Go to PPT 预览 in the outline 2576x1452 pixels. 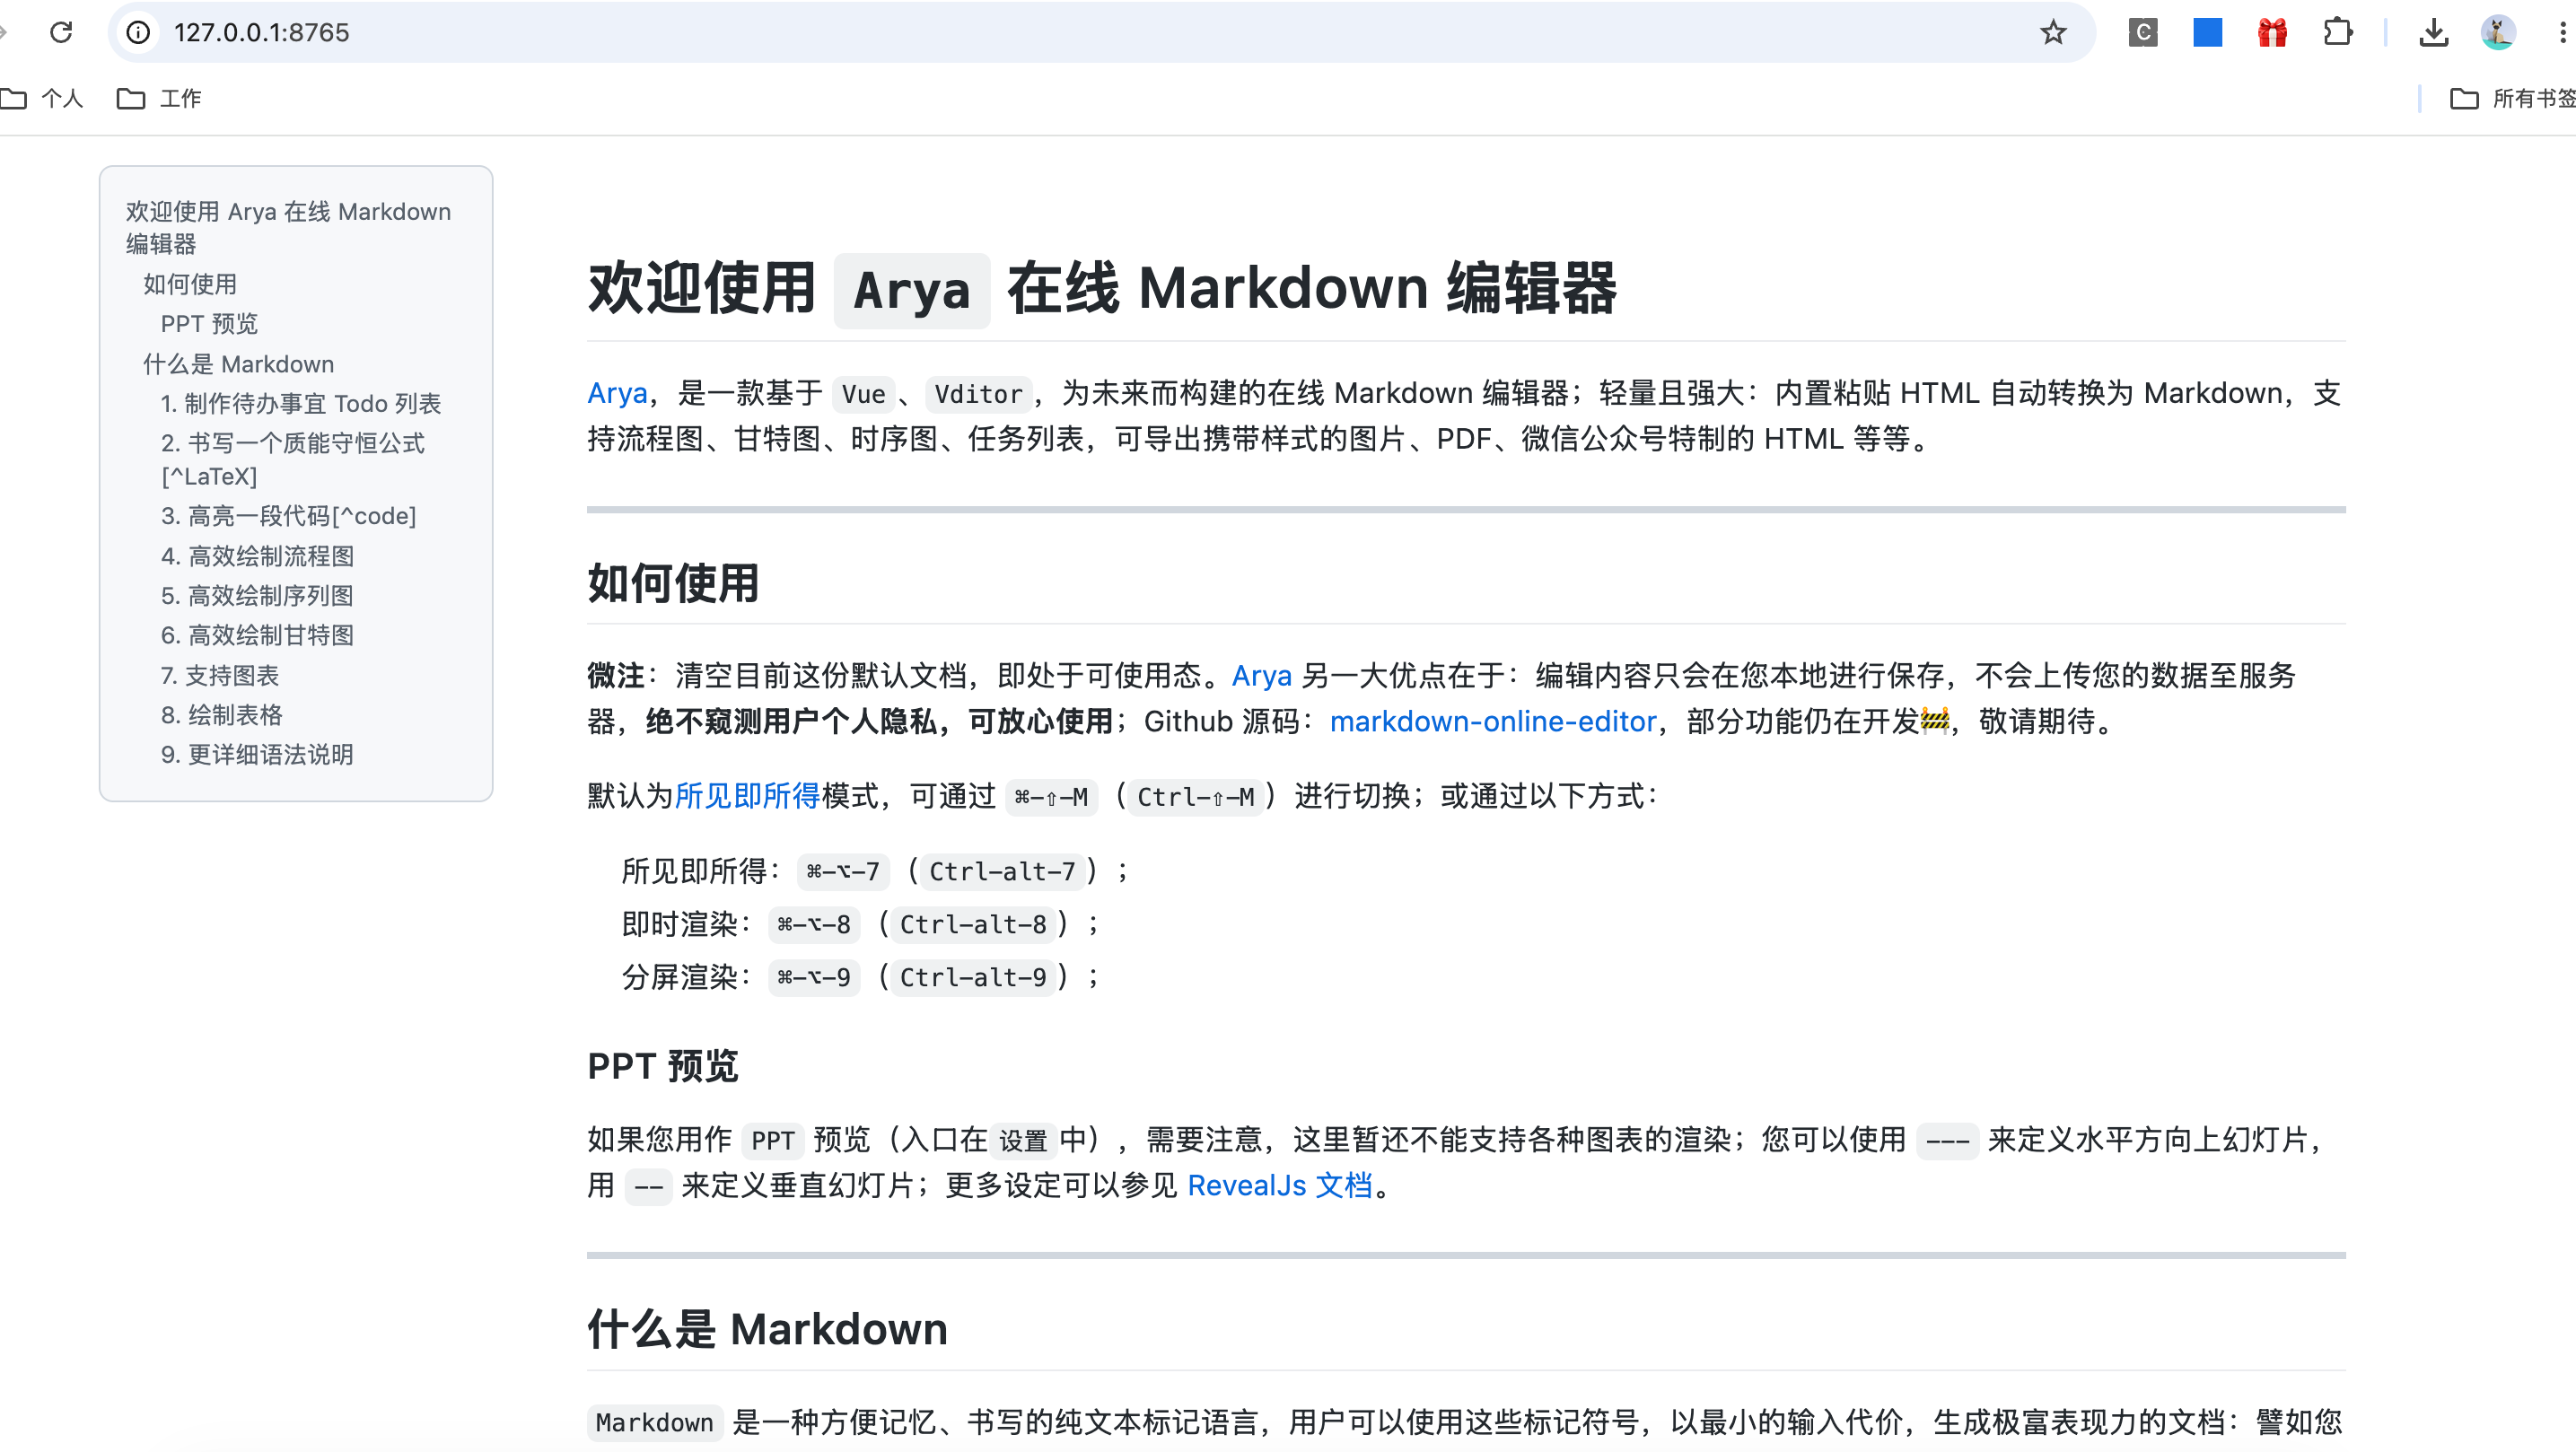[x=209, y=324]
